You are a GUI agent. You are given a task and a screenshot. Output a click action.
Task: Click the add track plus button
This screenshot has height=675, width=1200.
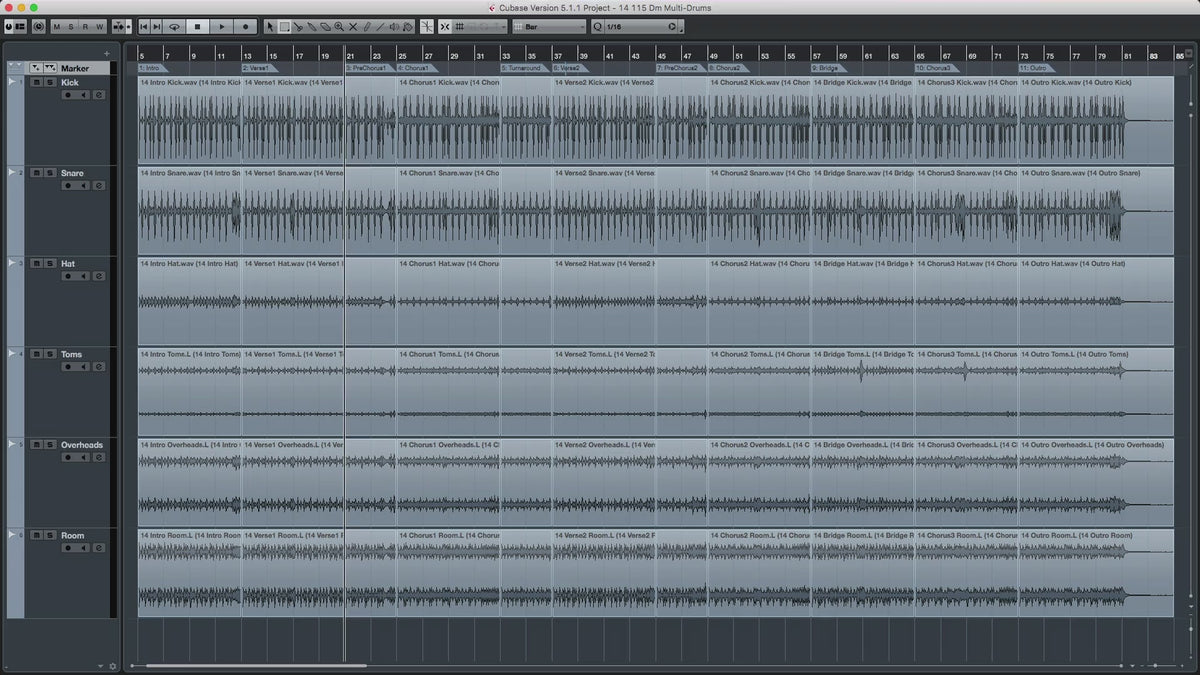tap(107, 54)
